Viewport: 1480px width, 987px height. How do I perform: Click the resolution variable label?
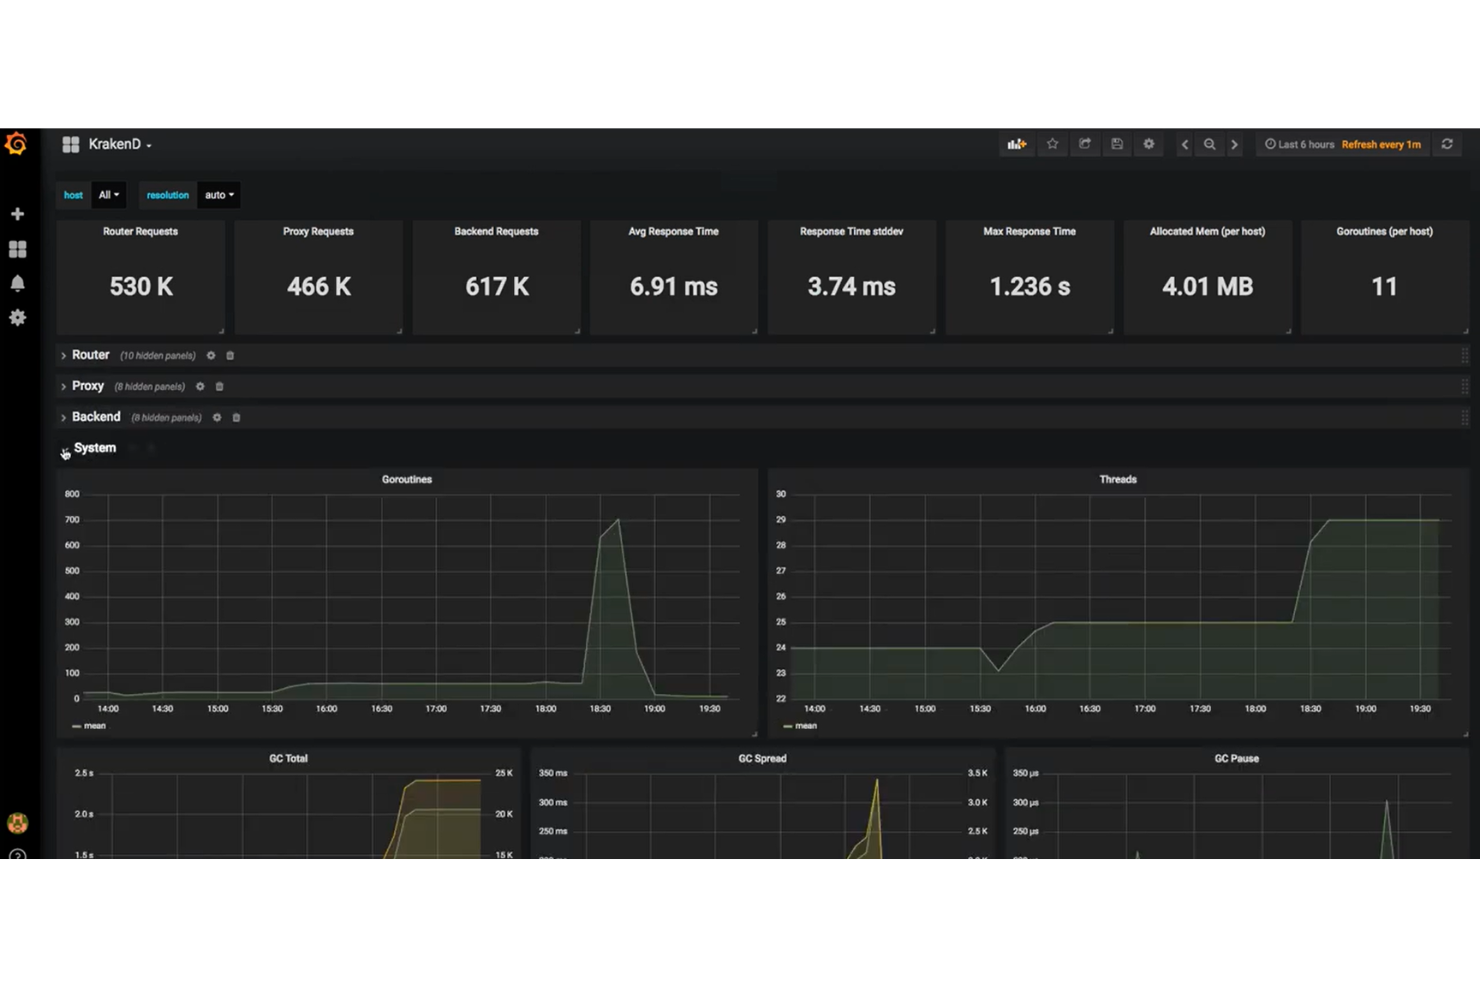pos(168,195)
